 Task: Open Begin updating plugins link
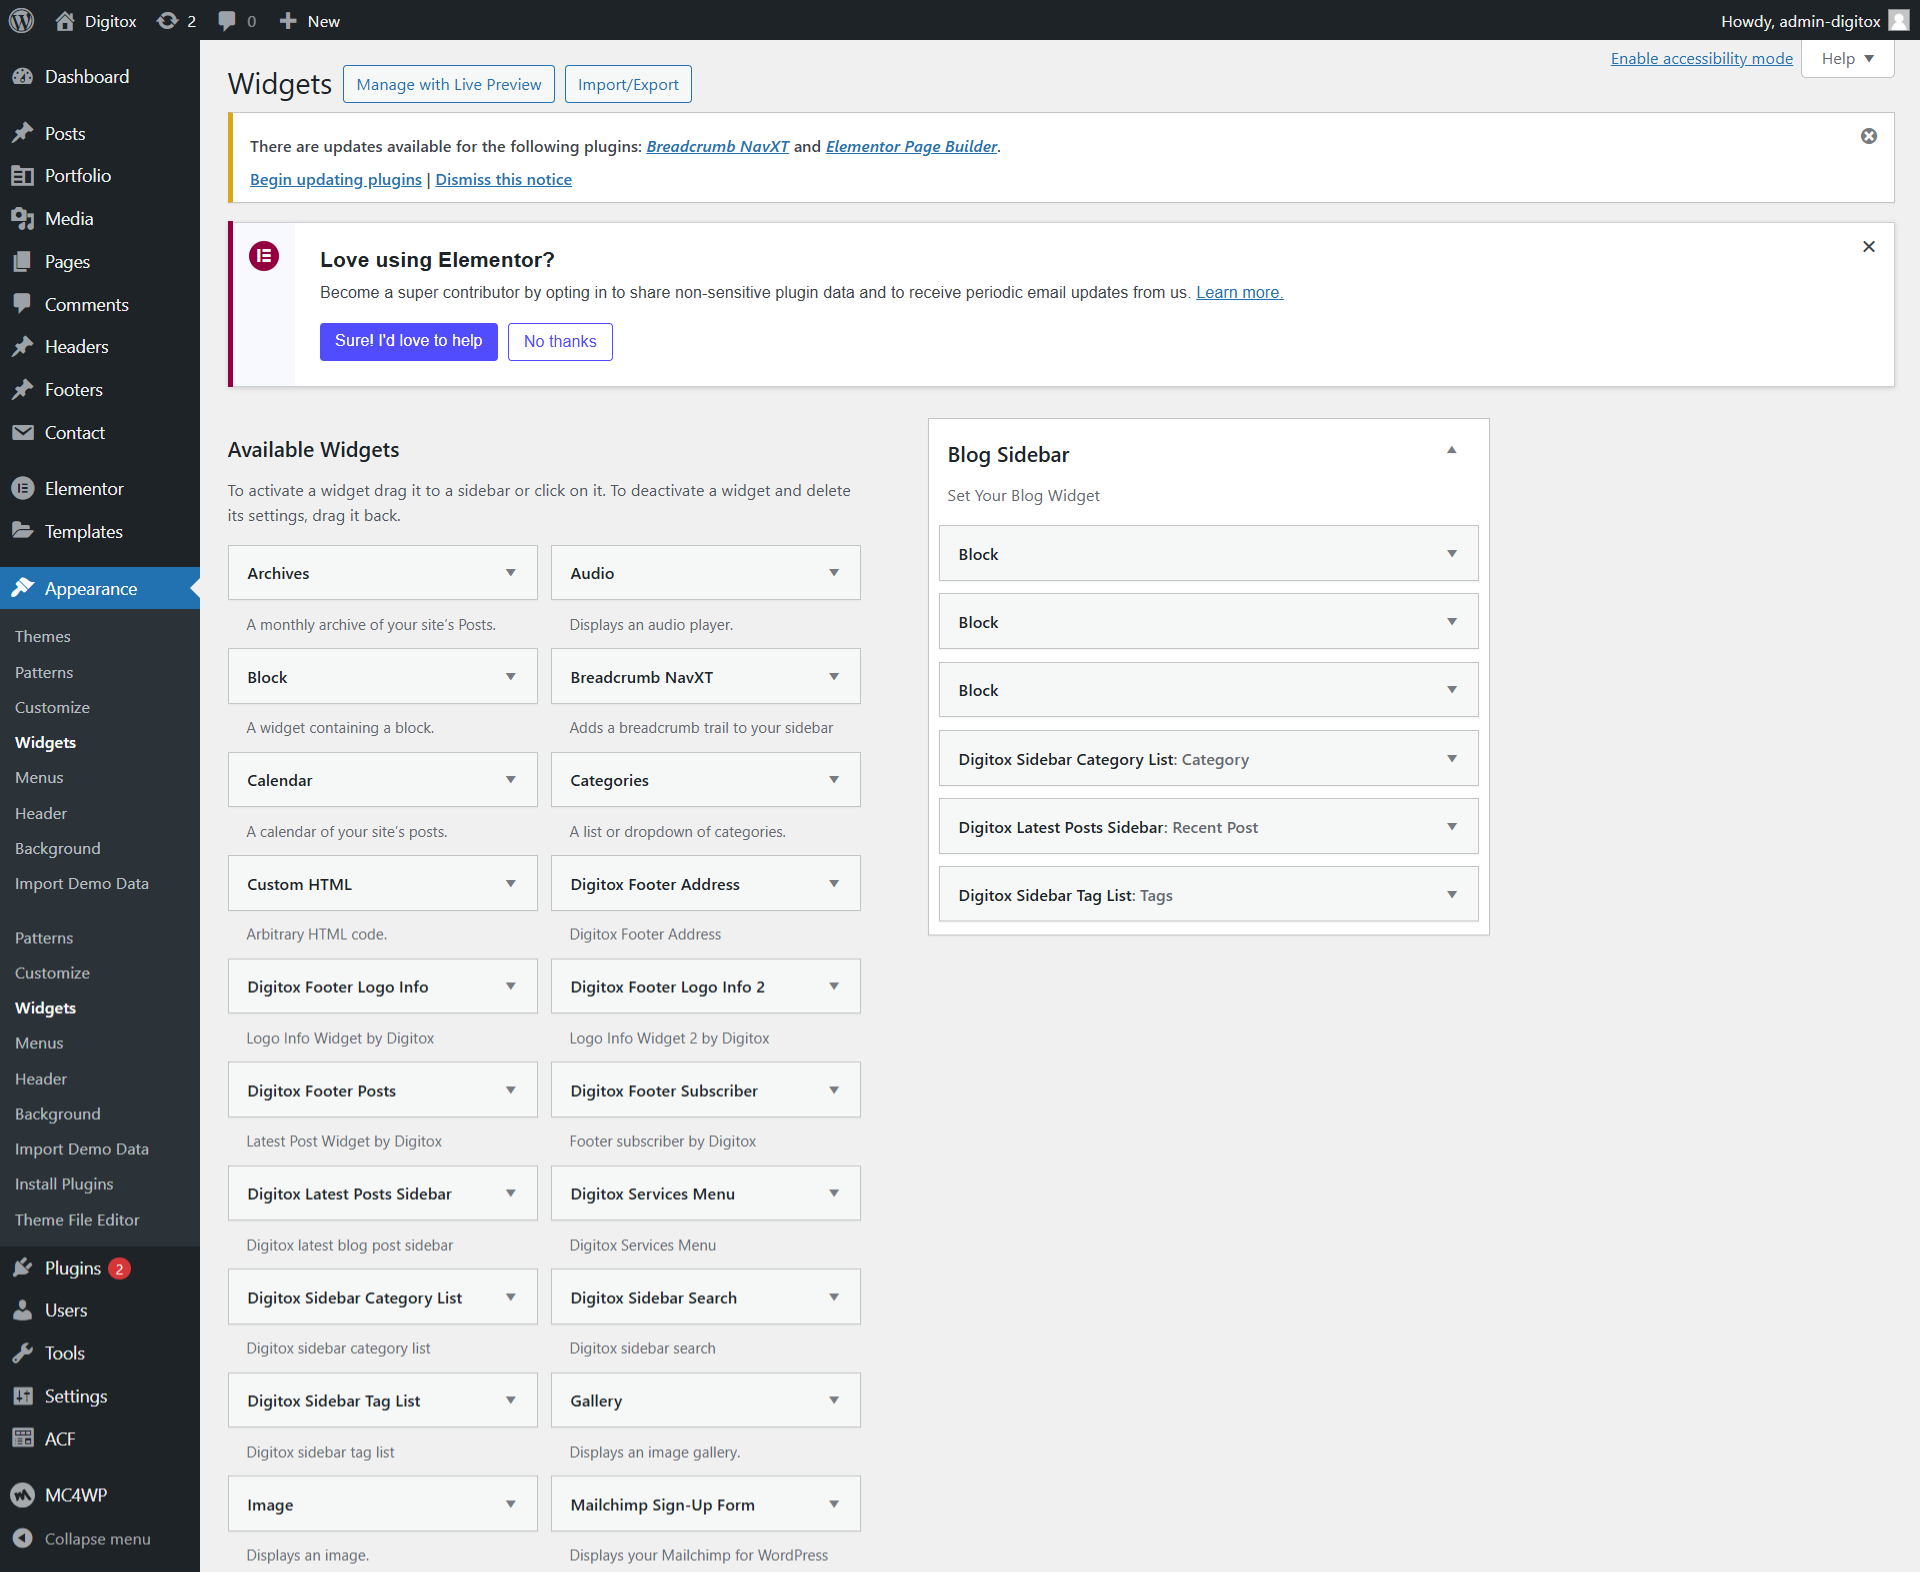coord(336,180)
